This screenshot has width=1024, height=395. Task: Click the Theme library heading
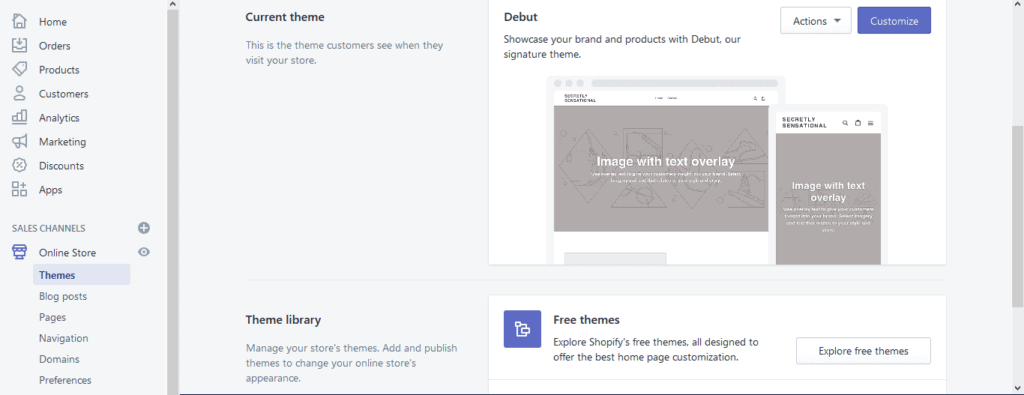click(283, 320)
